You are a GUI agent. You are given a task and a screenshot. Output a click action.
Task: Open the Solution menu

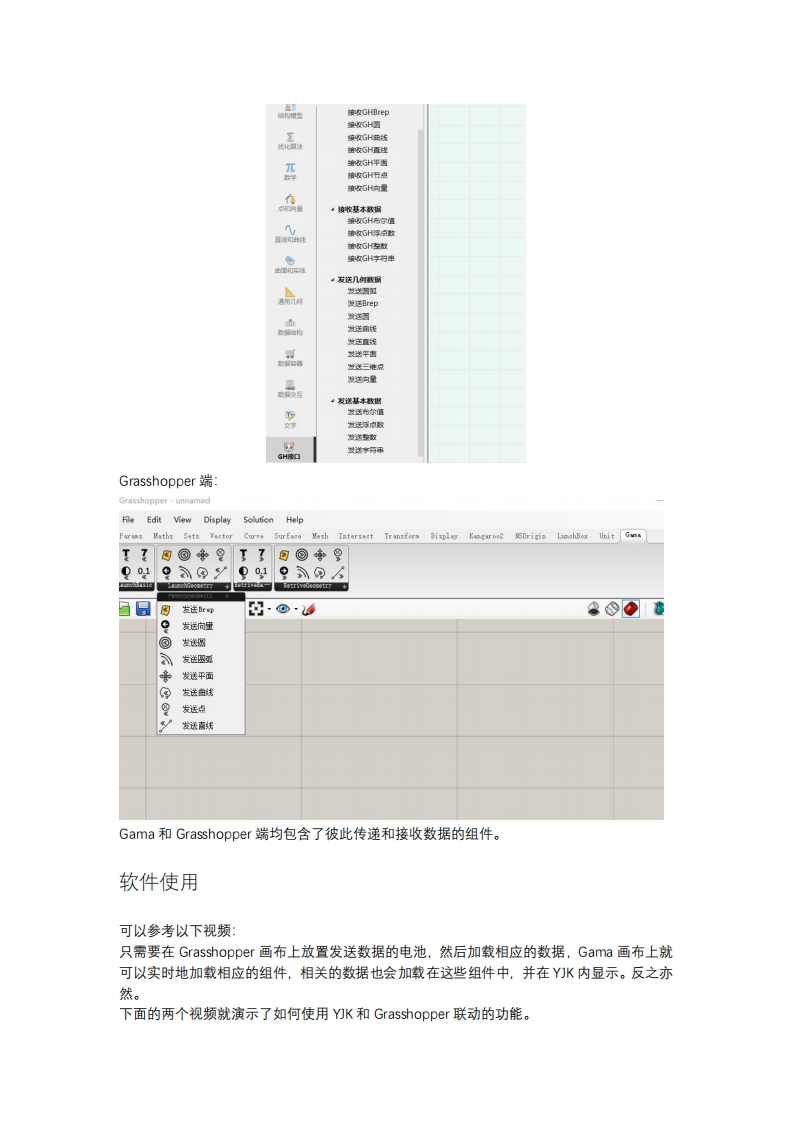[x=258, y=520]
